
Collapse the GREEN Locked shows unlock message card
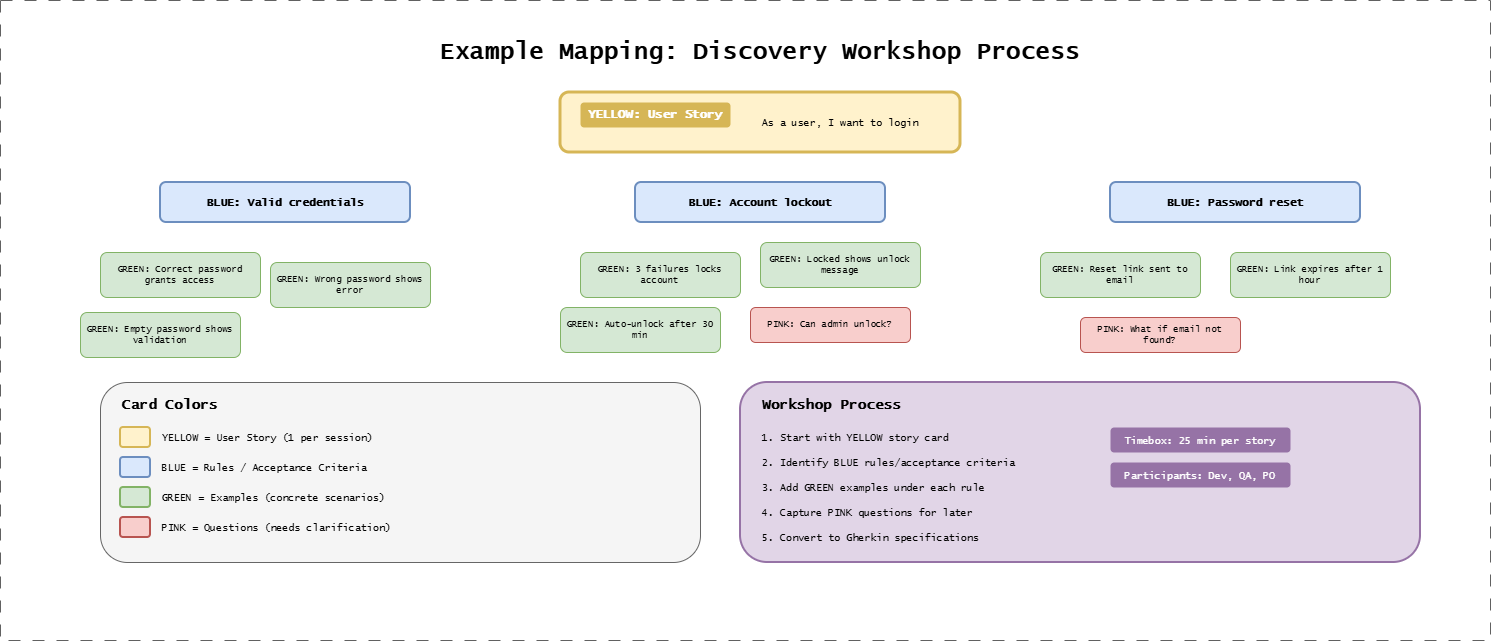click(840, 264)
